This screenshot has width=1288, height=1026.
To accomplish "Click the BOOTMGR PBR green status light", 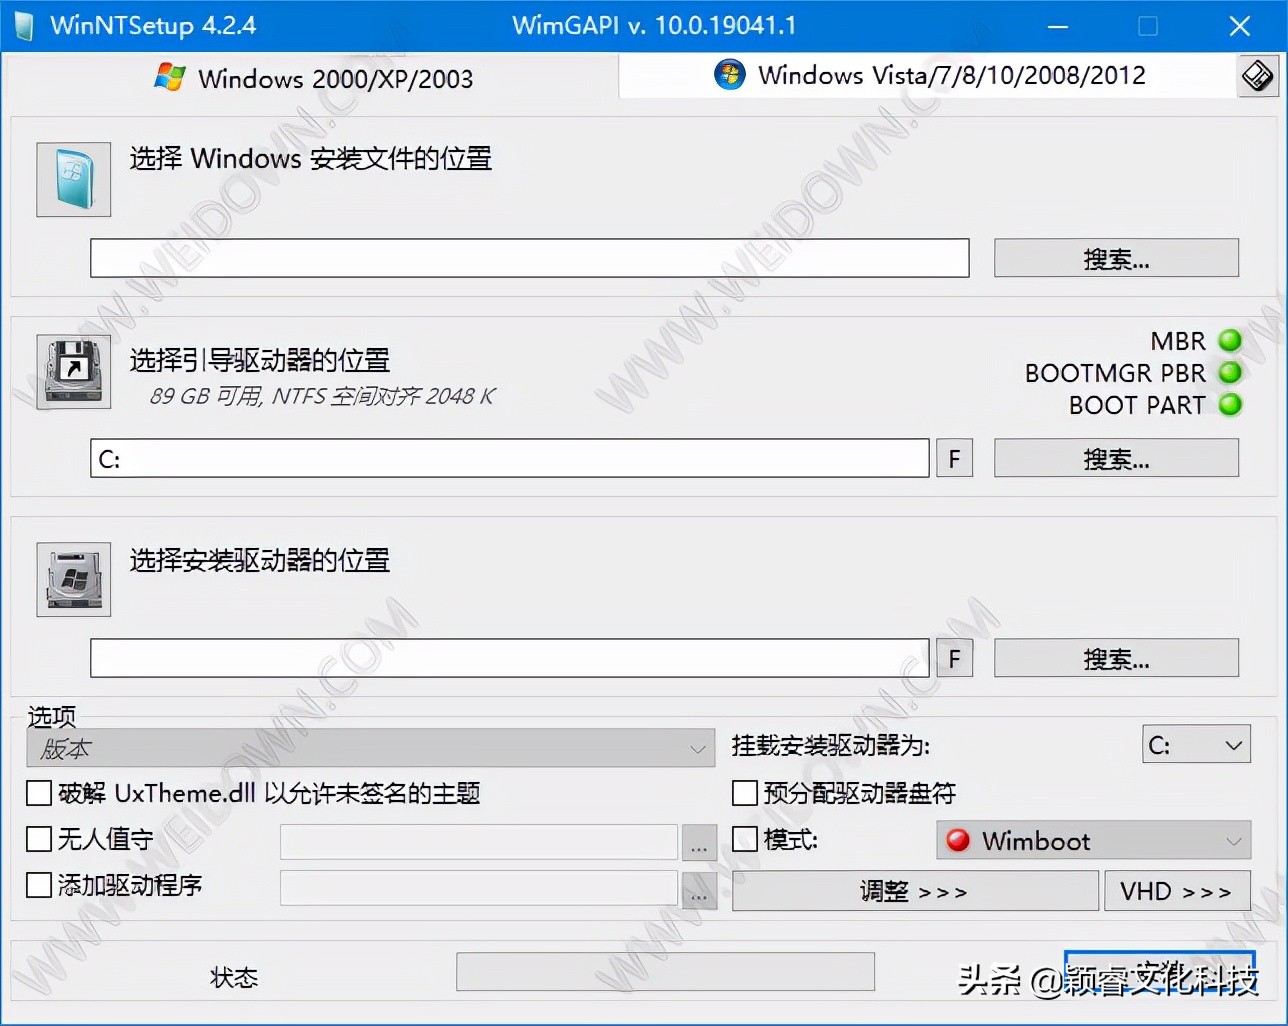I will tap(1229, 373).
